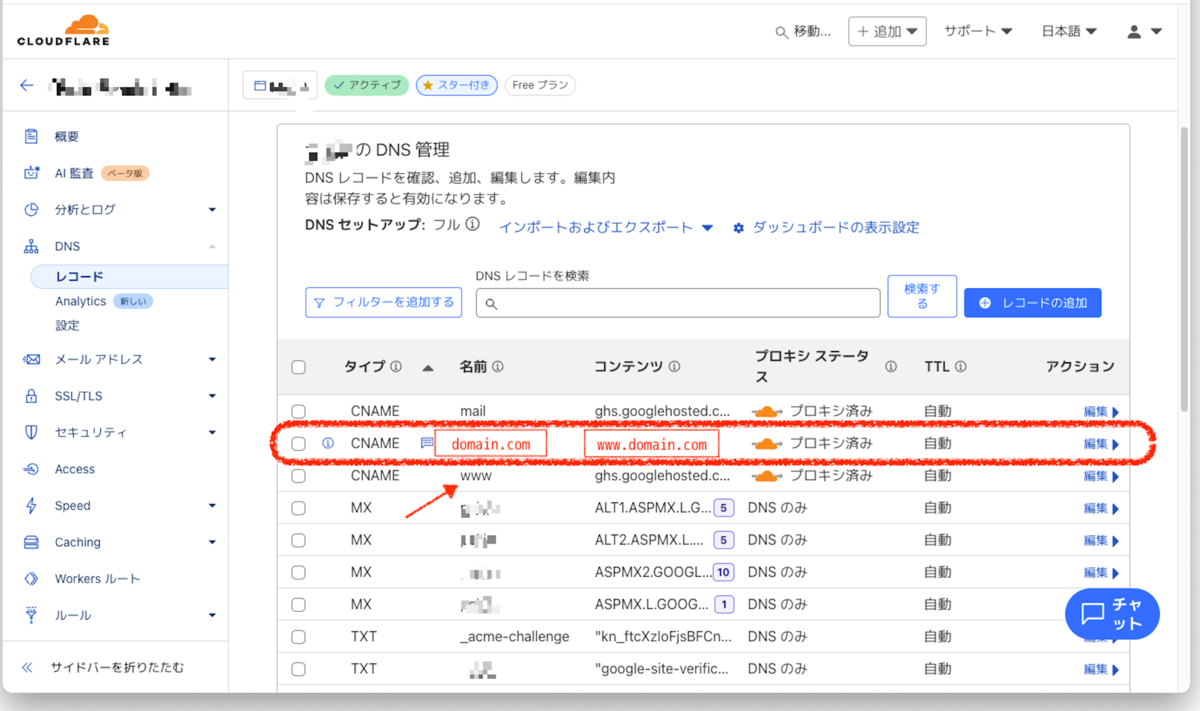The image size is (1200, 711).
Task: Tick checkbox for ALT2.ASPMX MX record
Action: point(298,540)
